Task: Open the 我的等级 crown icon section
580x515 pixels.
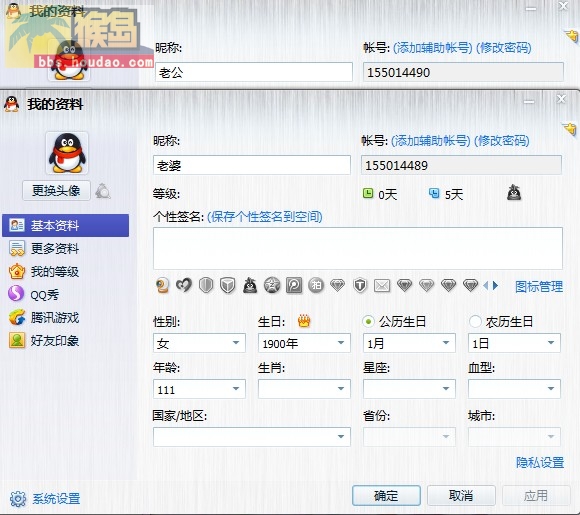Action: pos(17,272)
